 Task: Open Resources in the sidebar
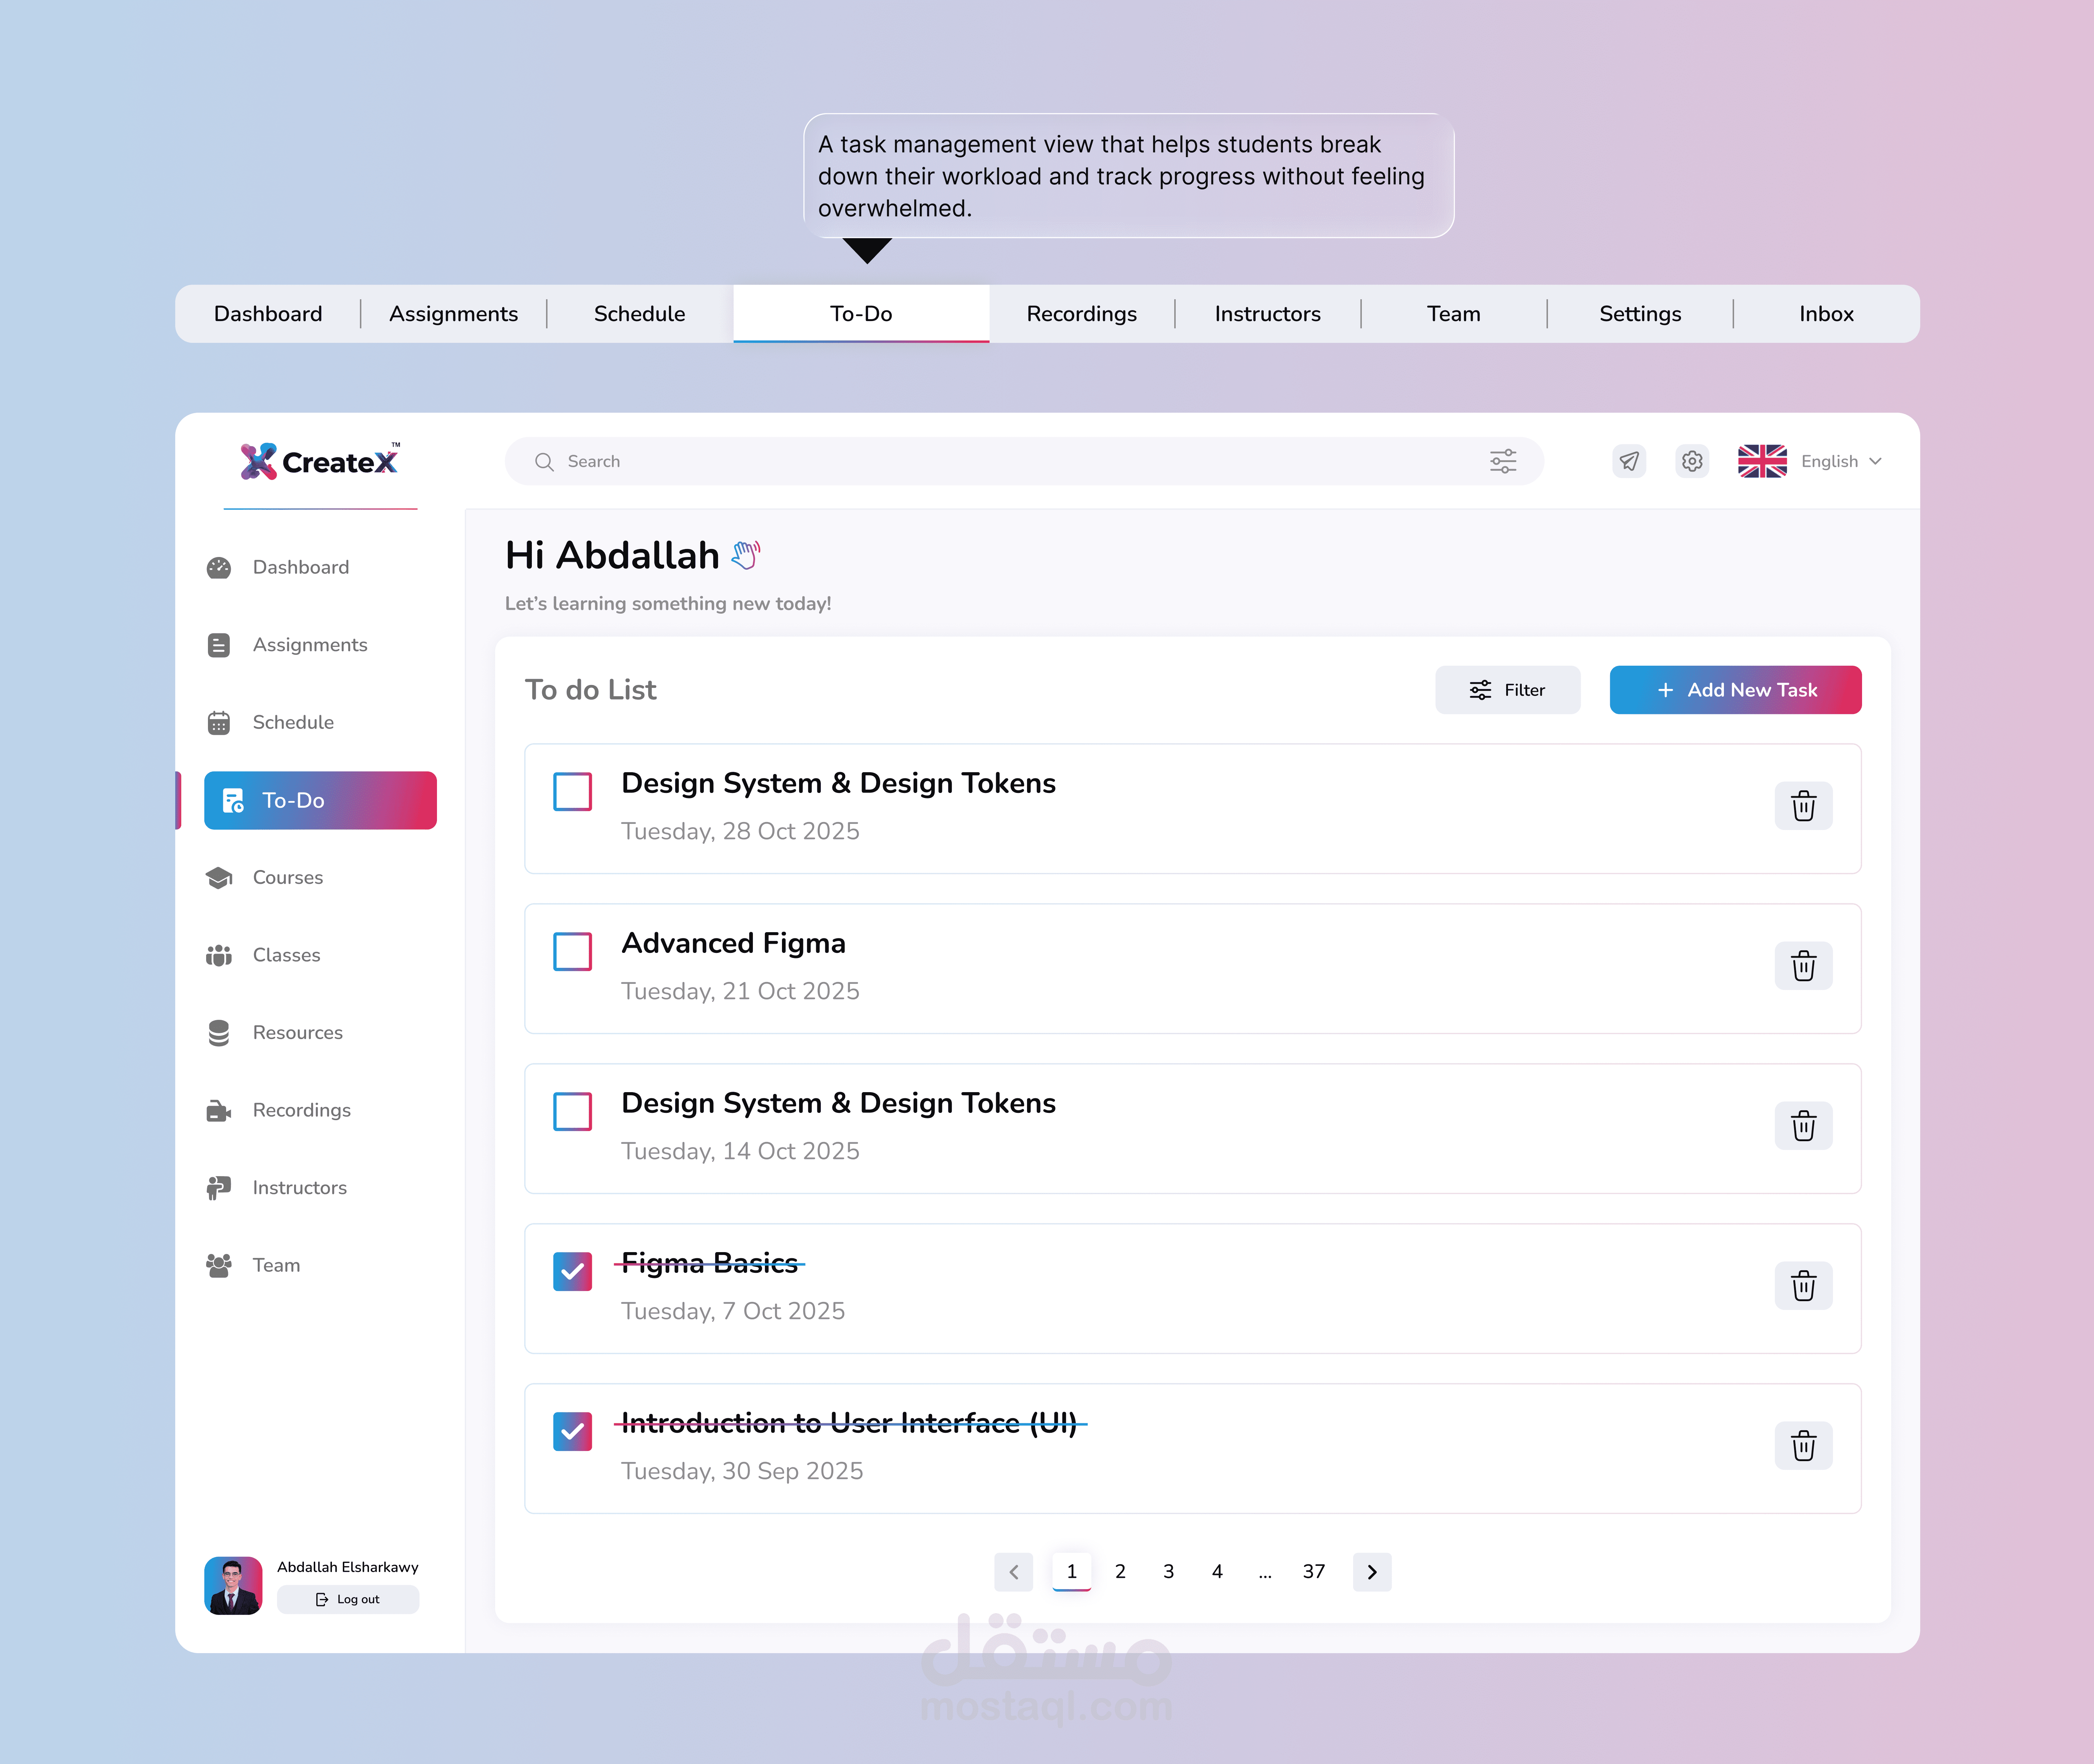297,1032
